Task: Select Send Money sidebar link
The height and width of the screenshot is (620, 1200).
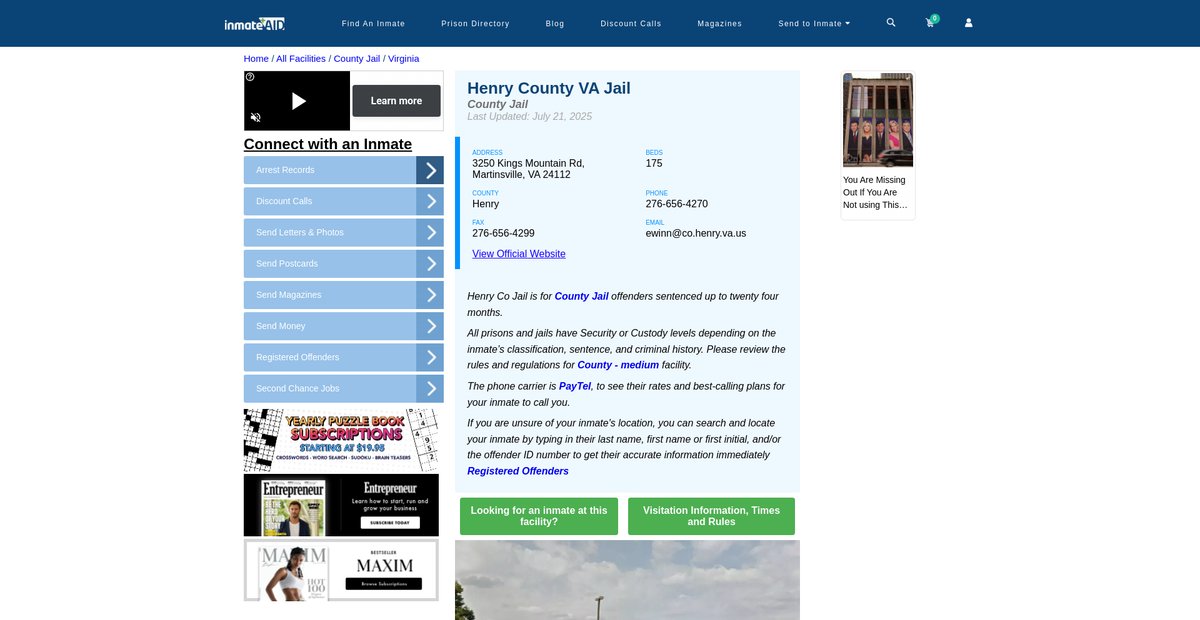Action: click(330, 326)
